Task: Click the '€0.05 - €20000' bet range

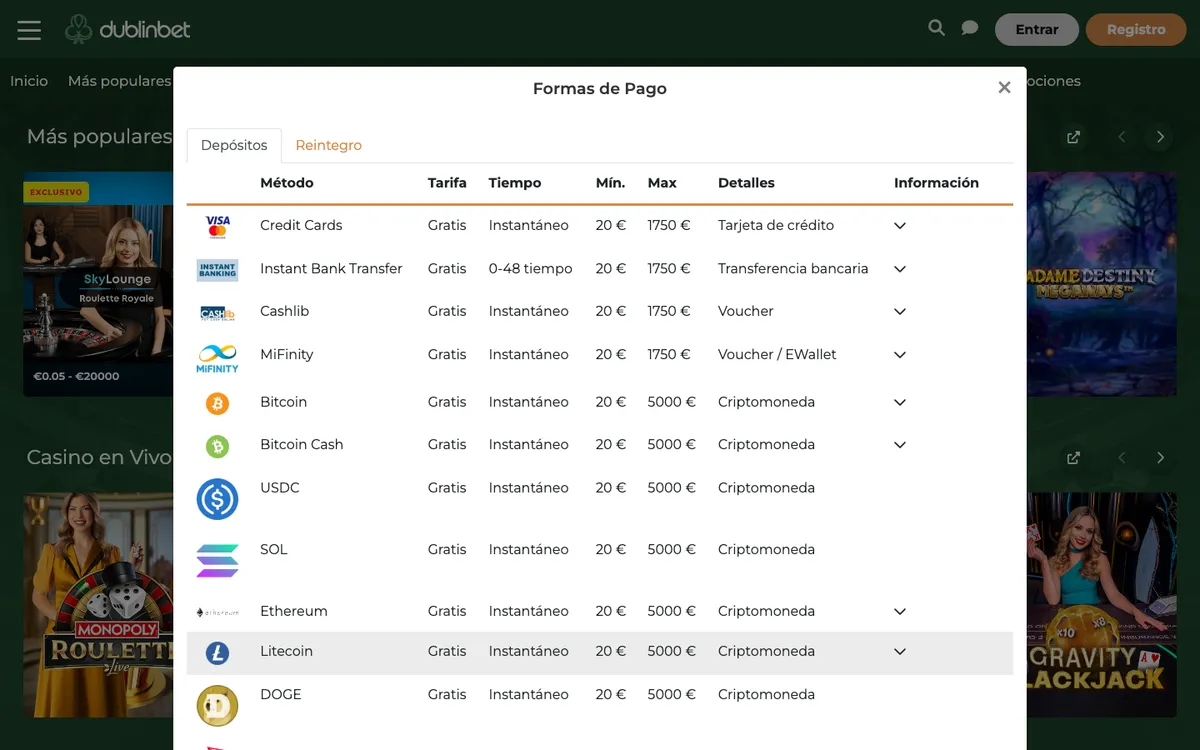Action: pyautogui.click(x=76, y=377)
